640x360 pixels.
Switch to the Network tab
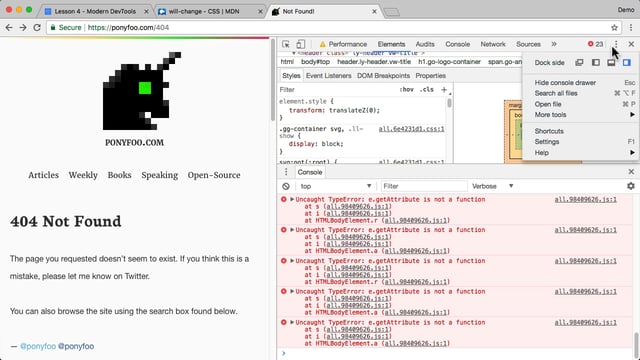tap(493, 44)
